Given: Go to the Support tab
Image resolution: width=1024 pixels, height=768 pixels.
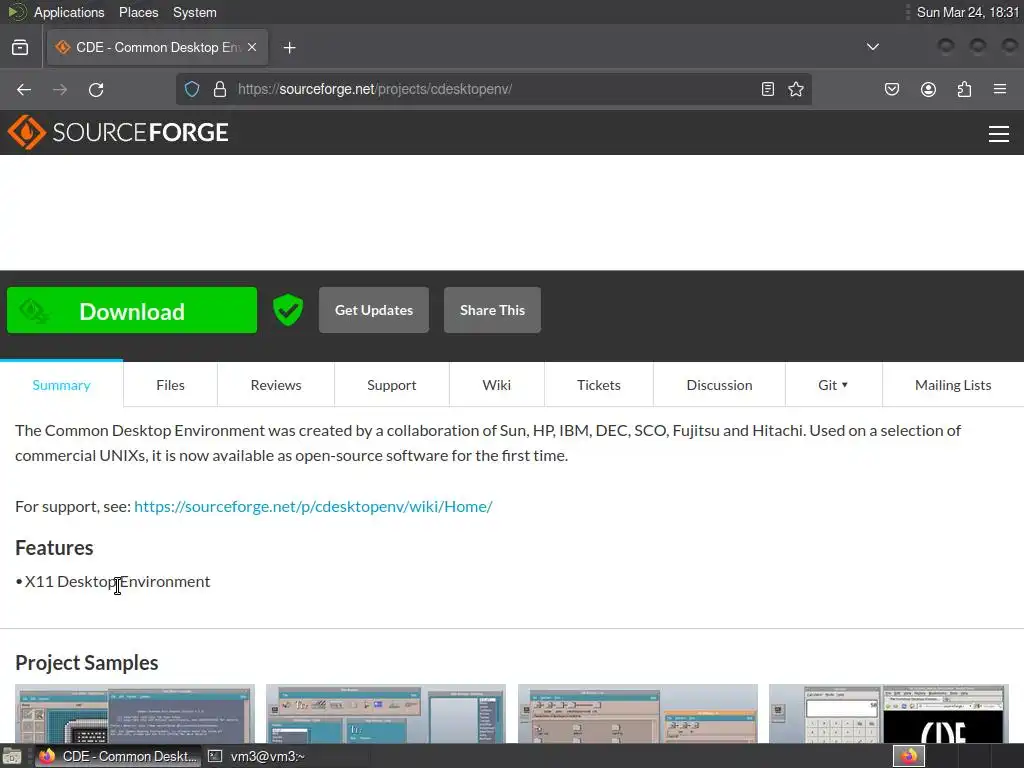Looking at the screenshot, I should coord(392,385).
